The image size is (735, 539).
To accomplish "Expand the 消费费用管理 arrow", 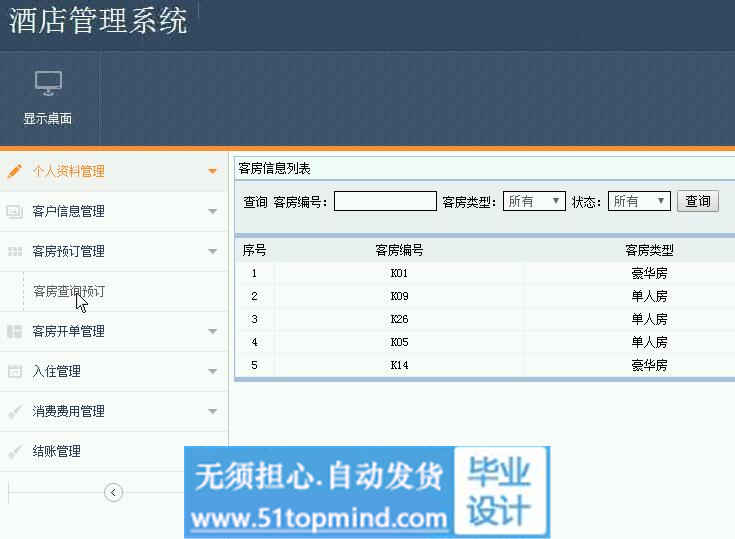I will coord(212,412).
